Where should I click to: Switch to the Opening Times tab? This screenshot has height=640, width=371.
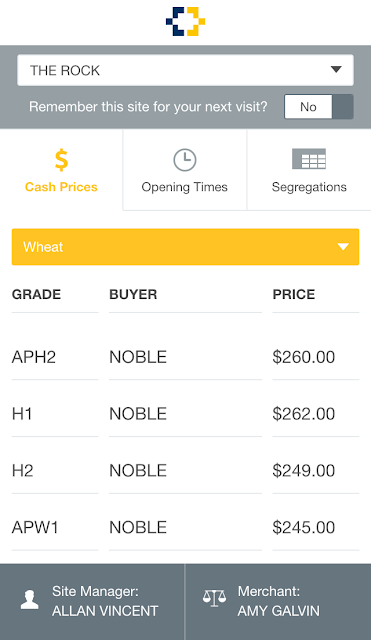point(185,170)
